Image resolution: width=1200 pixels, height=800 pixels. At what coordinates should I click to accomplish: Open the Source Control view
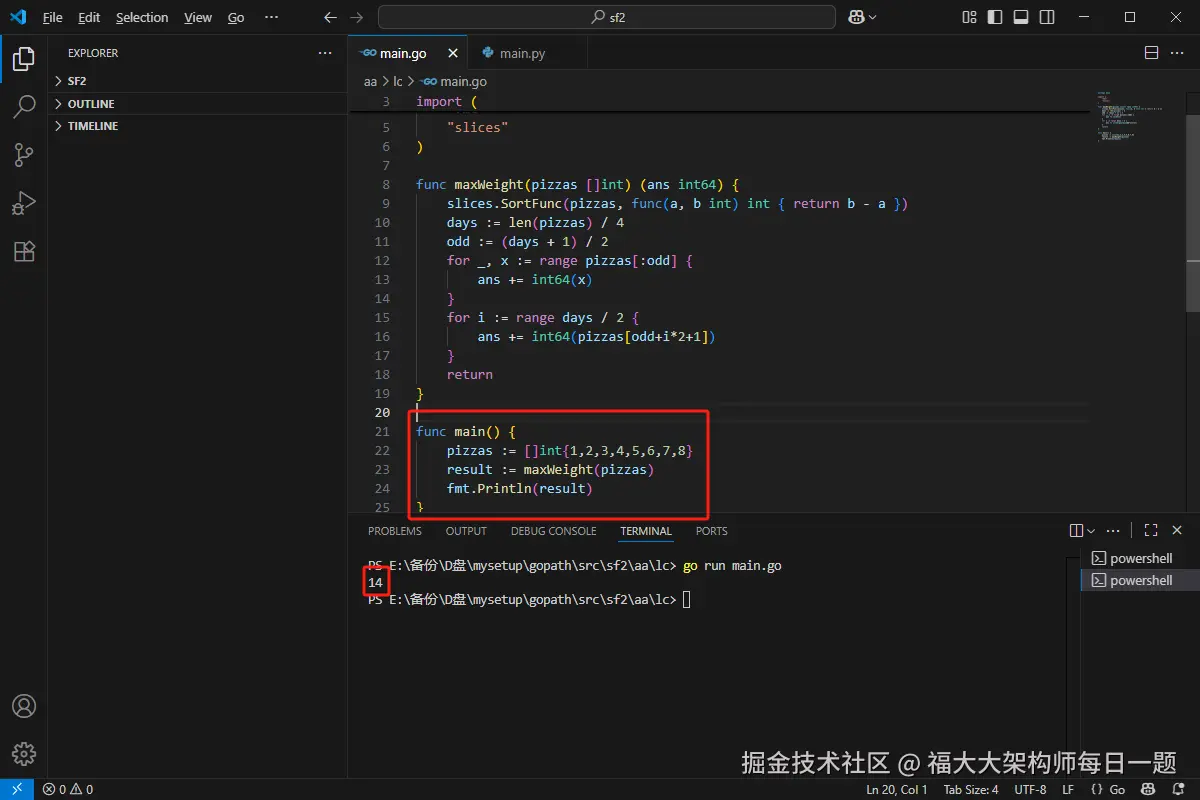click(x=24, y=155)
